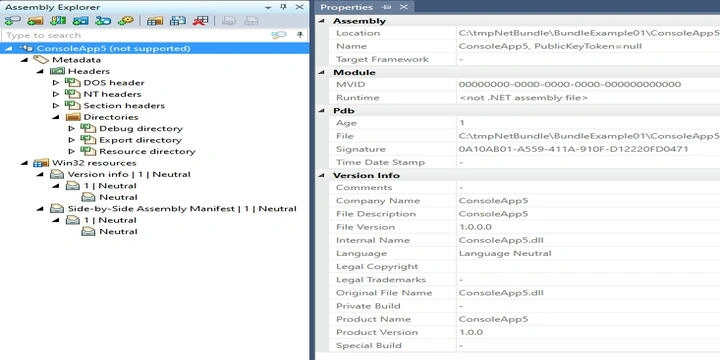Click the Explore Folder icon with orange folder

[x=35, y=21]
